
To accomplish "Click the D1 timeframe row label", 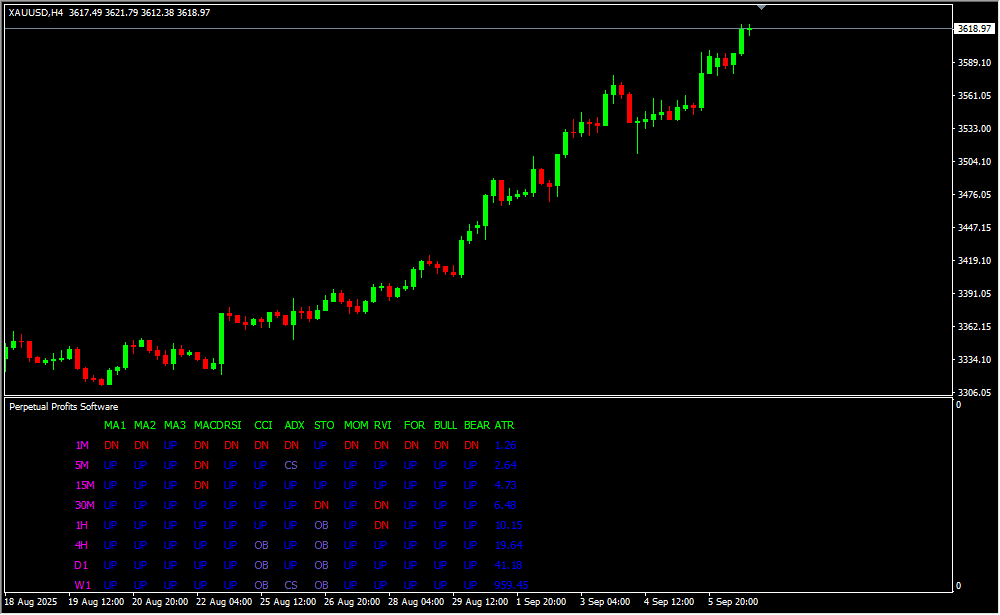I will pyautogui.click(x=82, y=566).
